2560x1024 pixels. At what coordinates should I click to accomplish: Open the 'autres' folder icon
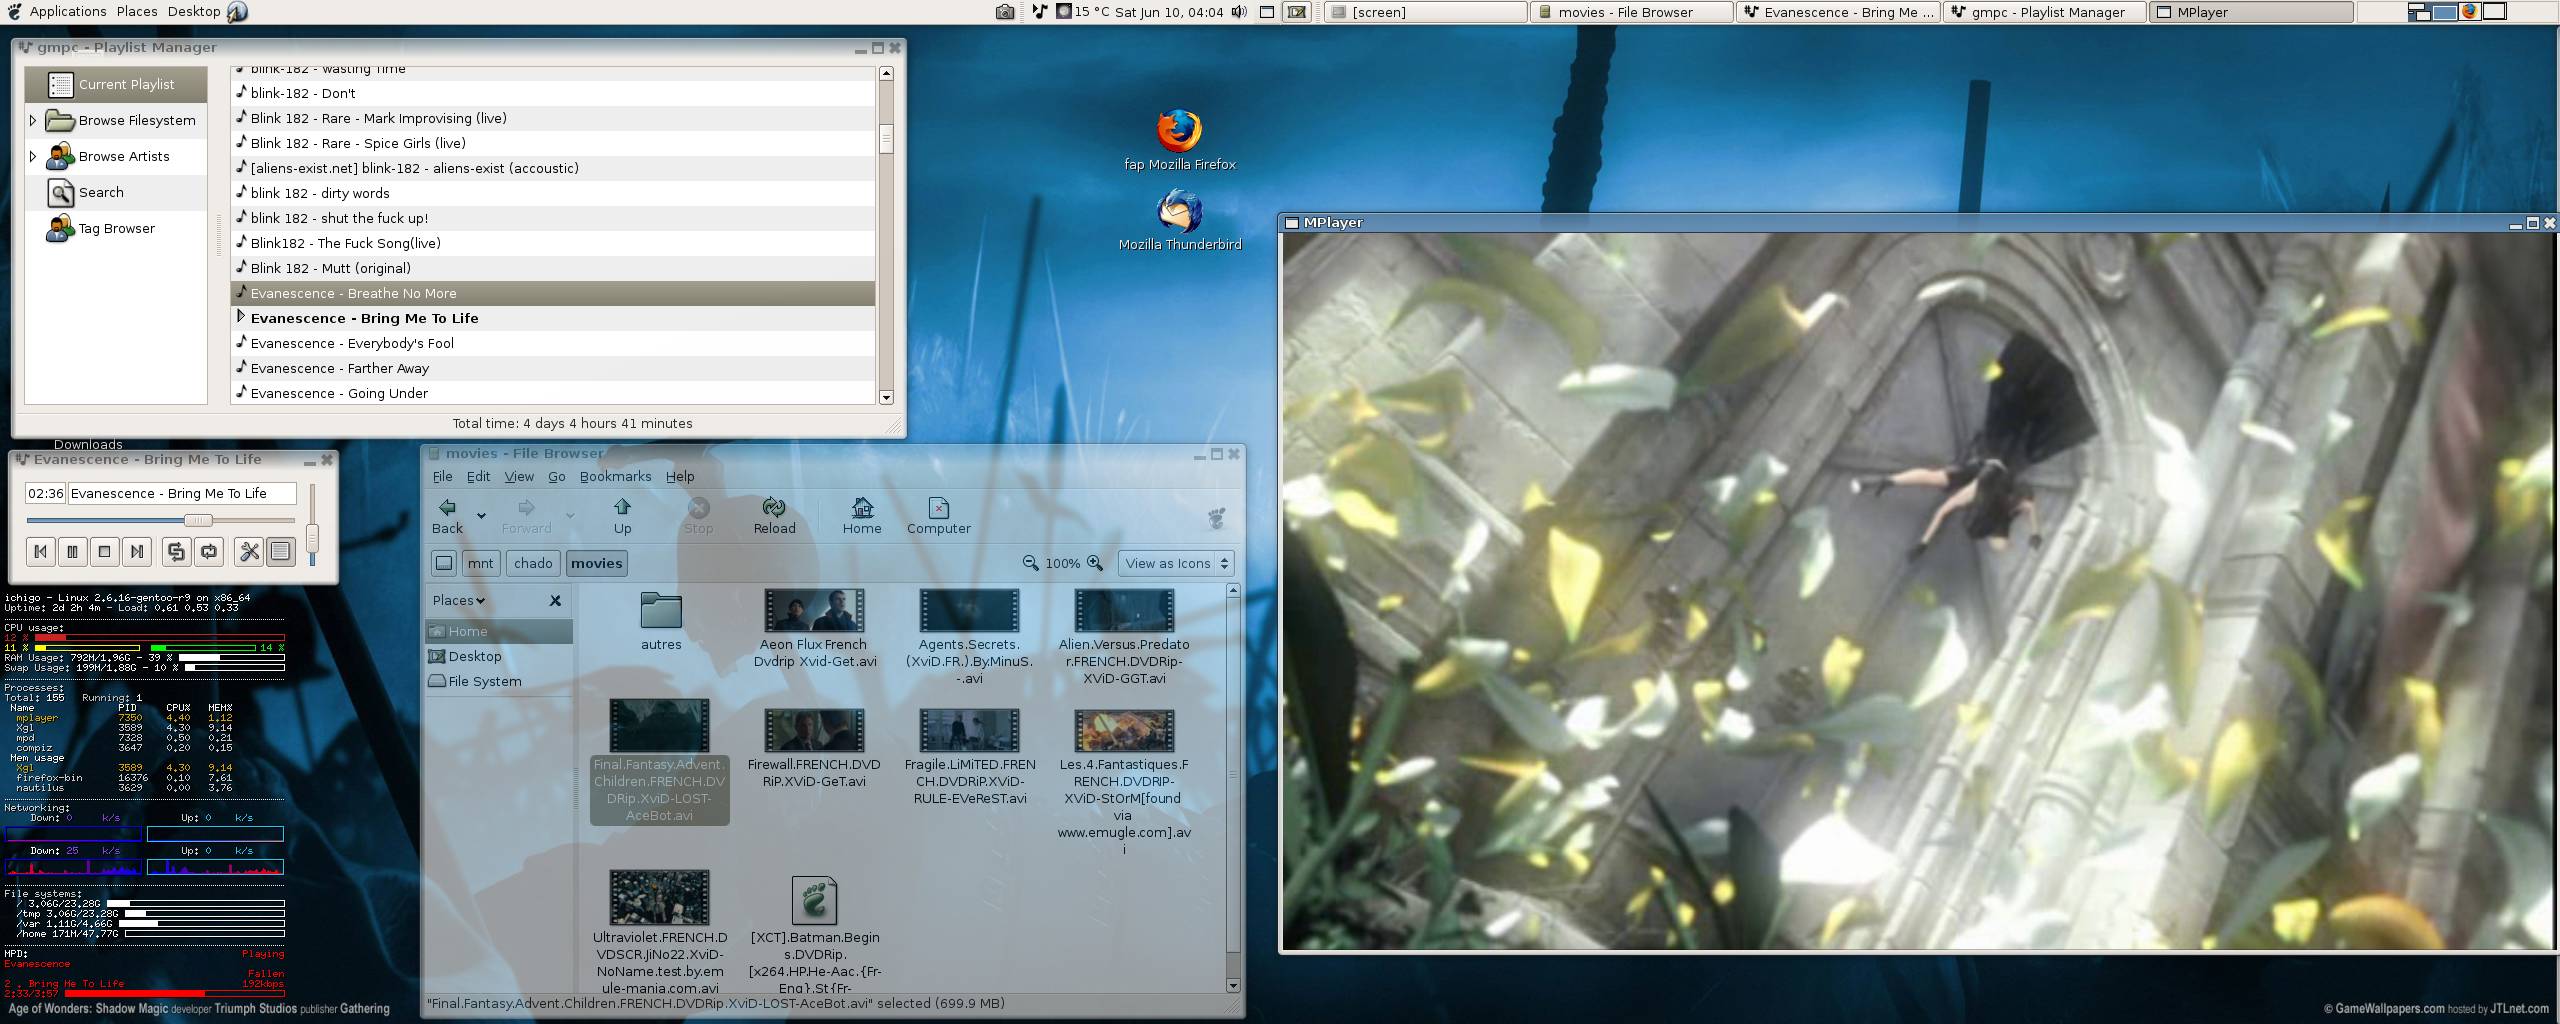[661, 610]
